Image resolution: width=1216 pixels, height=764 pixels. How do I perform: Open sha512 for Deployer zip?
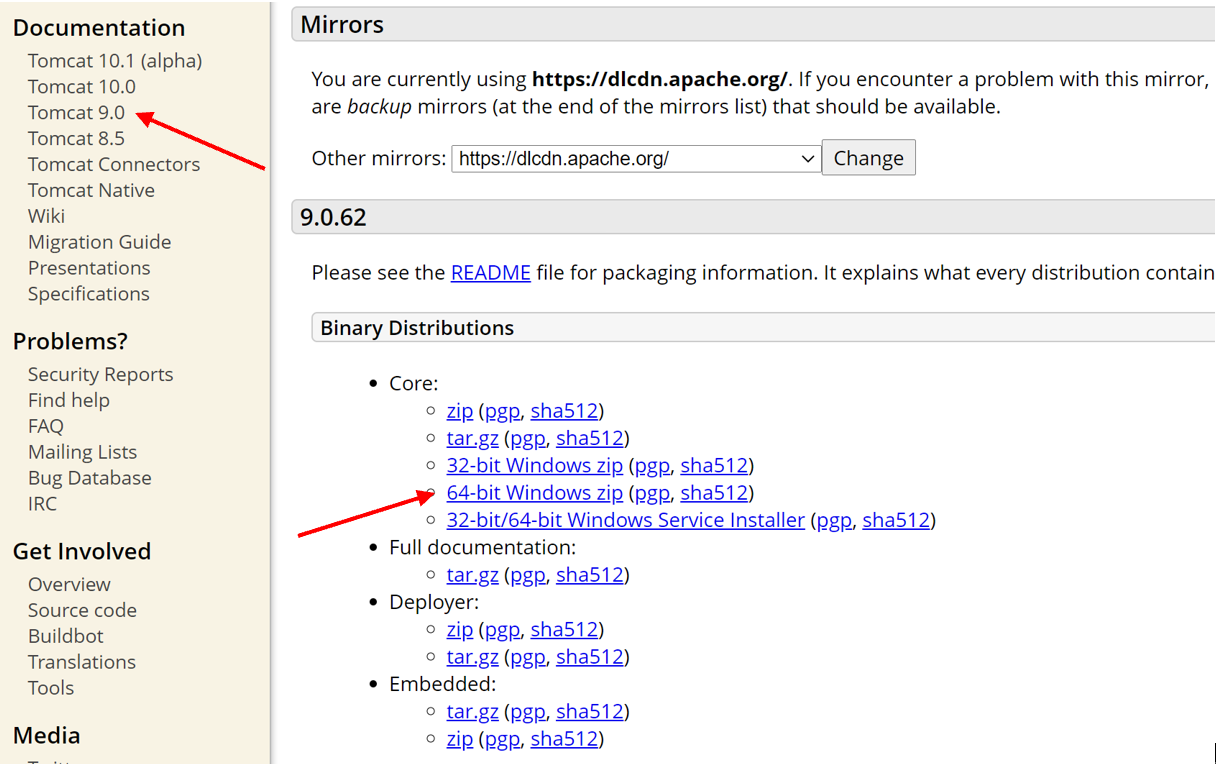(564, 630)
